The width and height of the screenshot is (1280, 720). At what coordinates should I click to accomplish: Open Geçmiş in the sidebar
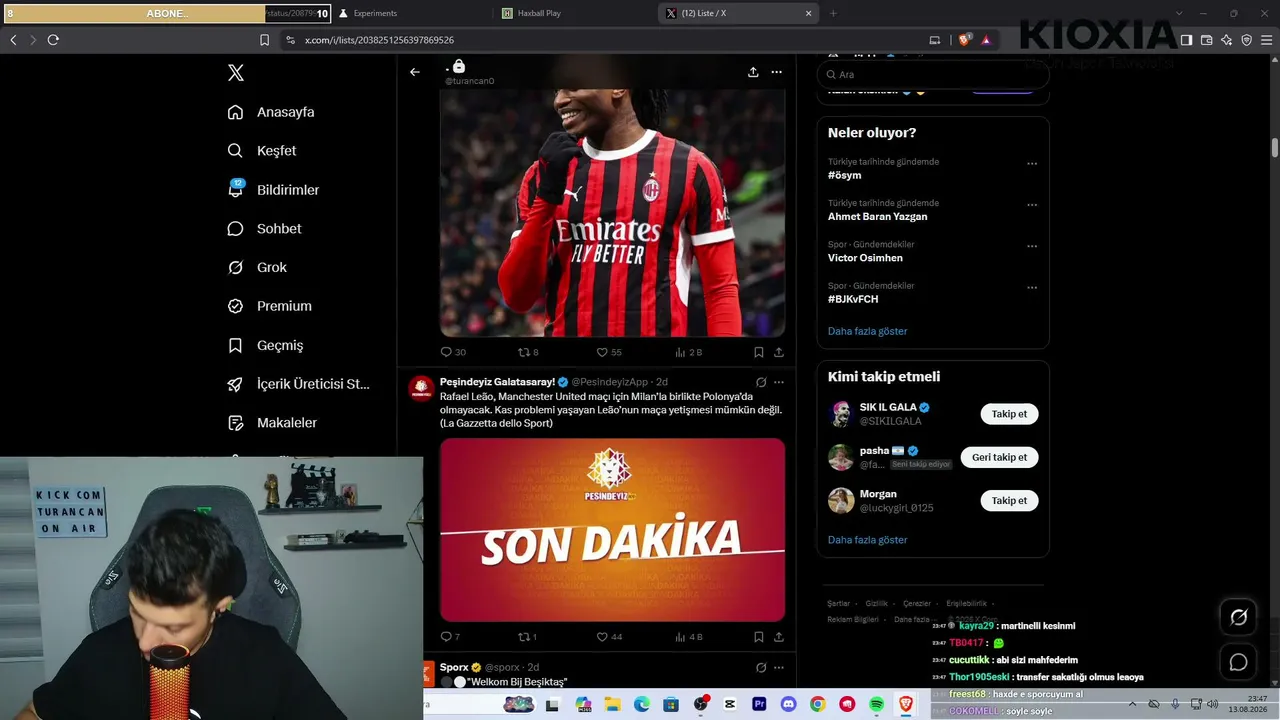tap(266, 345)
